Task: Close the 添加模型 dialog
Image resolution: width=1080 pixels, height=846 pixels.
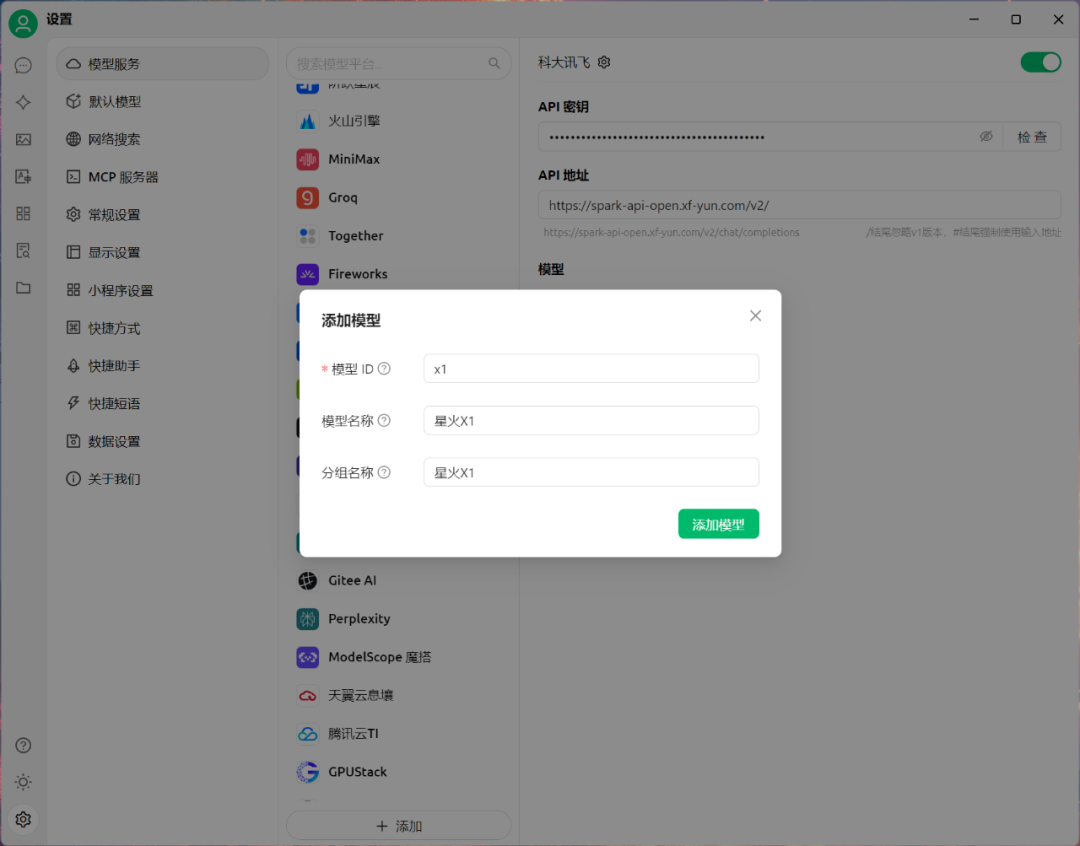Action: (755, 316)
